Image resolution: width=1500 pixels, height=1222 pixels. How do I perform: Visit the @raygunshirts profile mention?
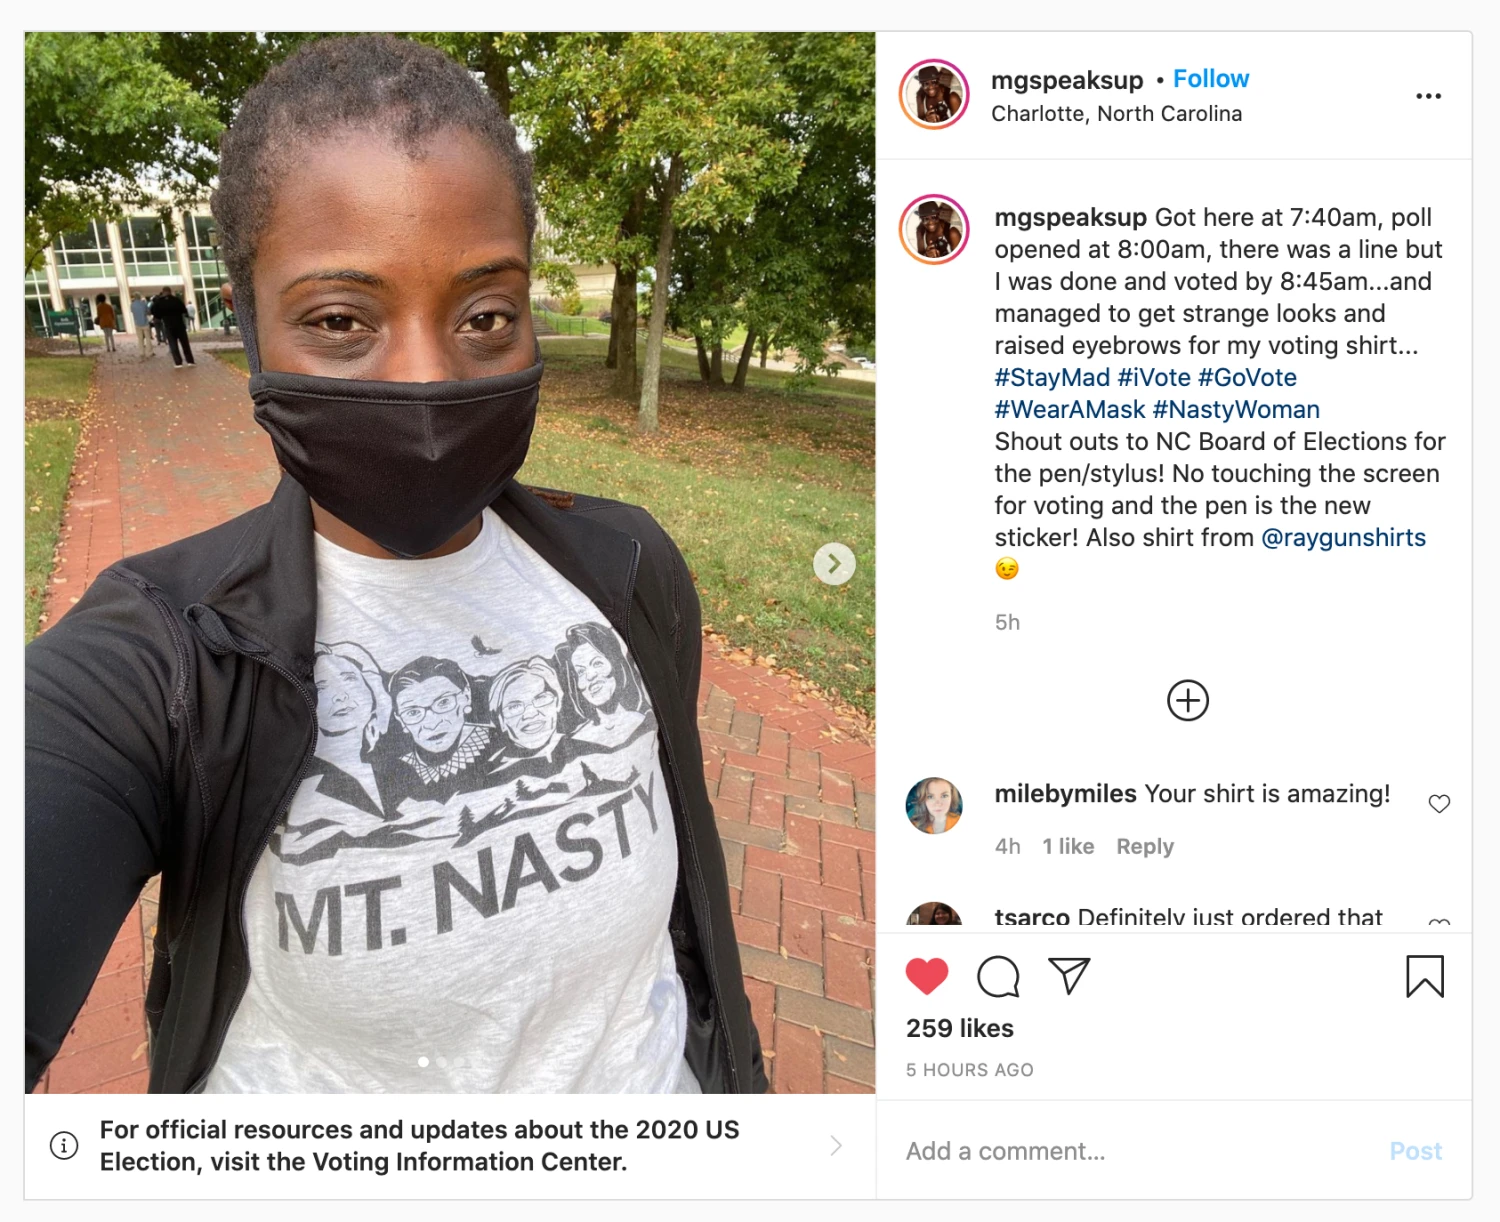click(1343, 538)
